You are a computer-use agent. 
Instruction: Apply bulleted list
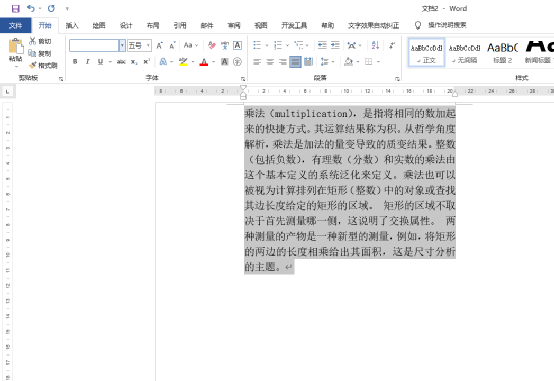pos(257,45)
